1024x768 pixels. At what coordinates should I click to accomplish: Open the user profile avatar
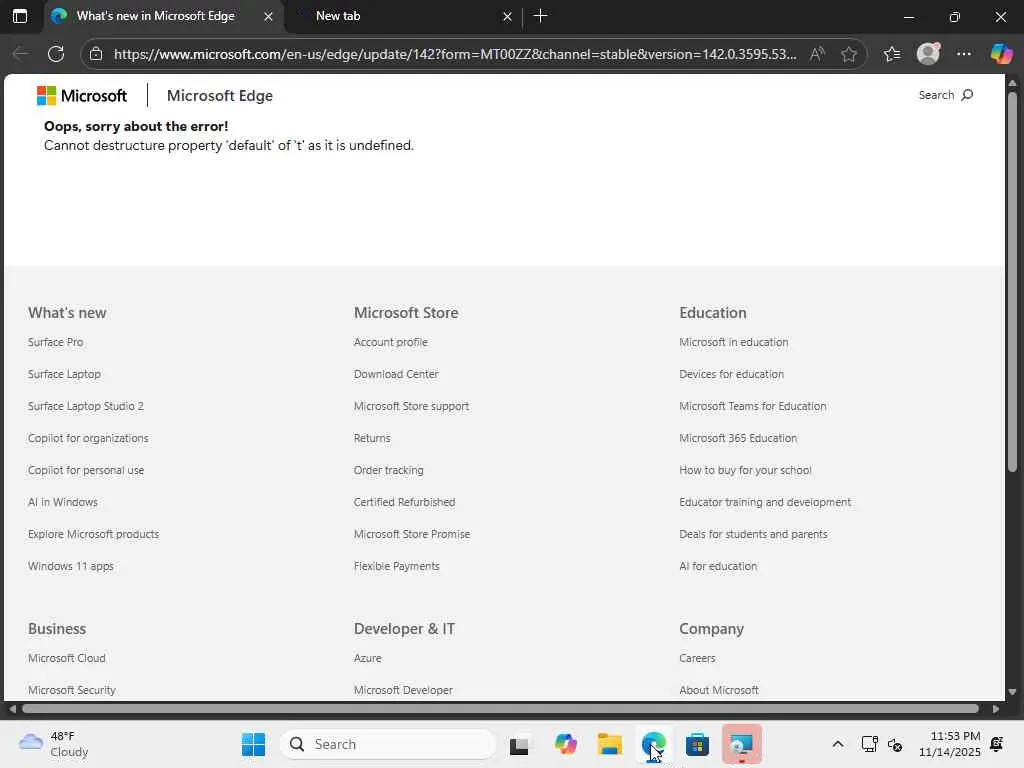pos(928,54)
